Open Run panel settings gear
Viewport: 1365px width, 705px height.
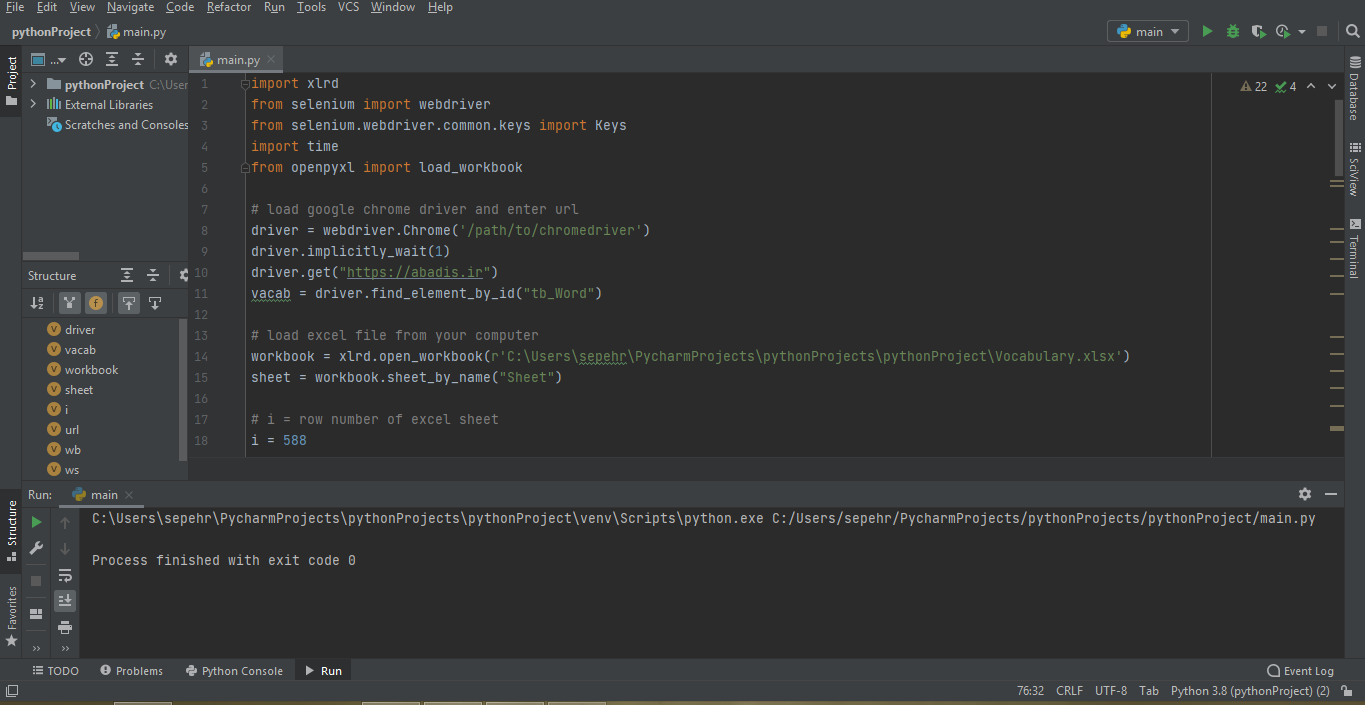tap(1305, 494)
